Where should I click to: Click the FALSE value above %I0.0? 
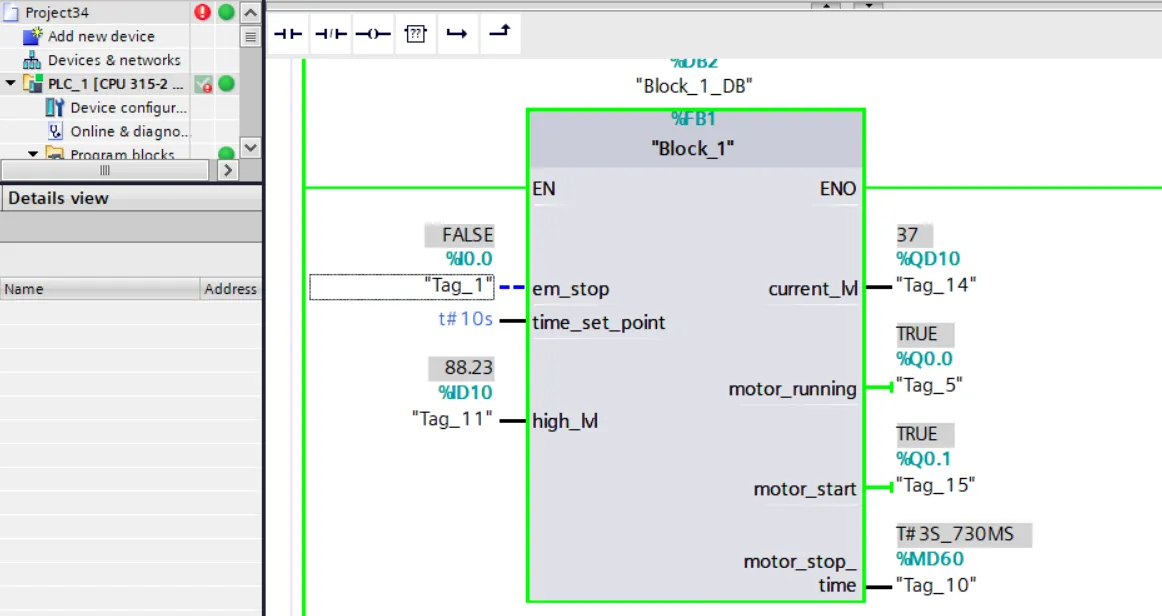[459, 235]
